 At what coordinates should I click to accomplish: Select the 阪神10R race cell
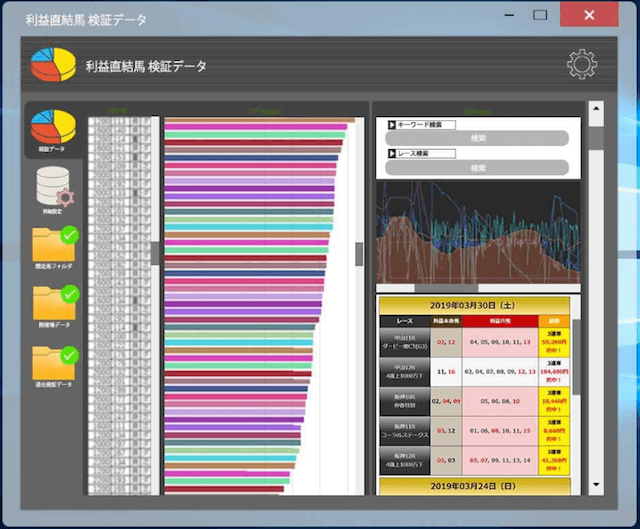pyautogui.click(x=405, y=401)
